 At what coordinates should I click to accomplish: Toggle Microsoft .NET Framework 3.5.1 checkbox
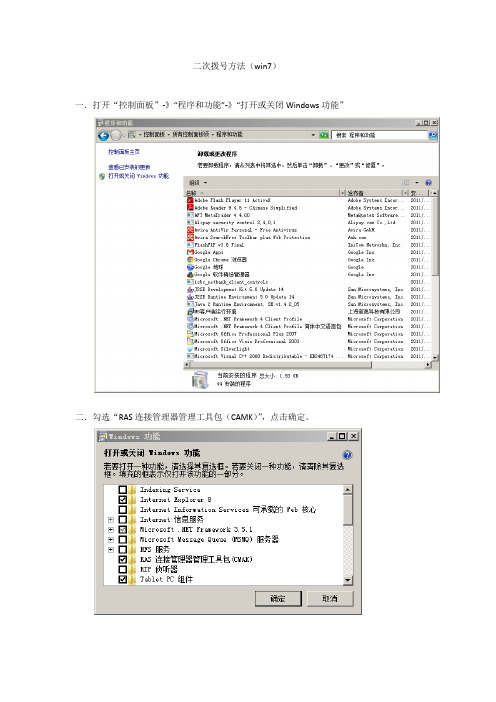pos(123,530)
